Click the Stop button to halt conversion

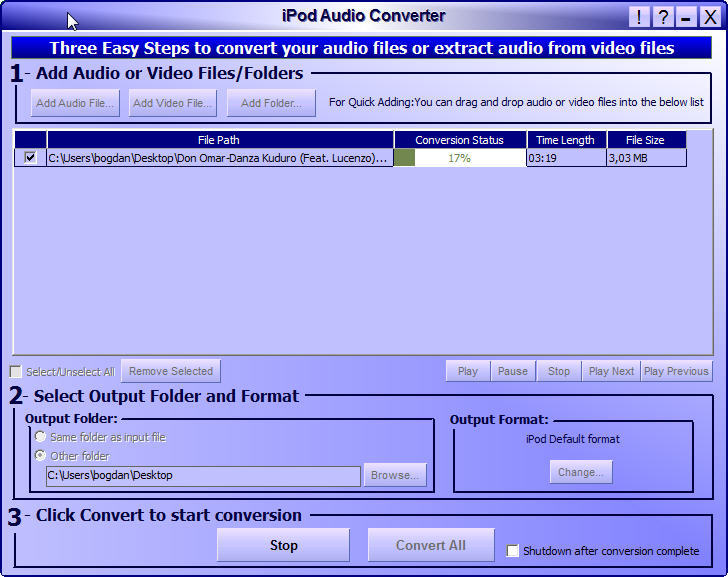tap(283, 545)
